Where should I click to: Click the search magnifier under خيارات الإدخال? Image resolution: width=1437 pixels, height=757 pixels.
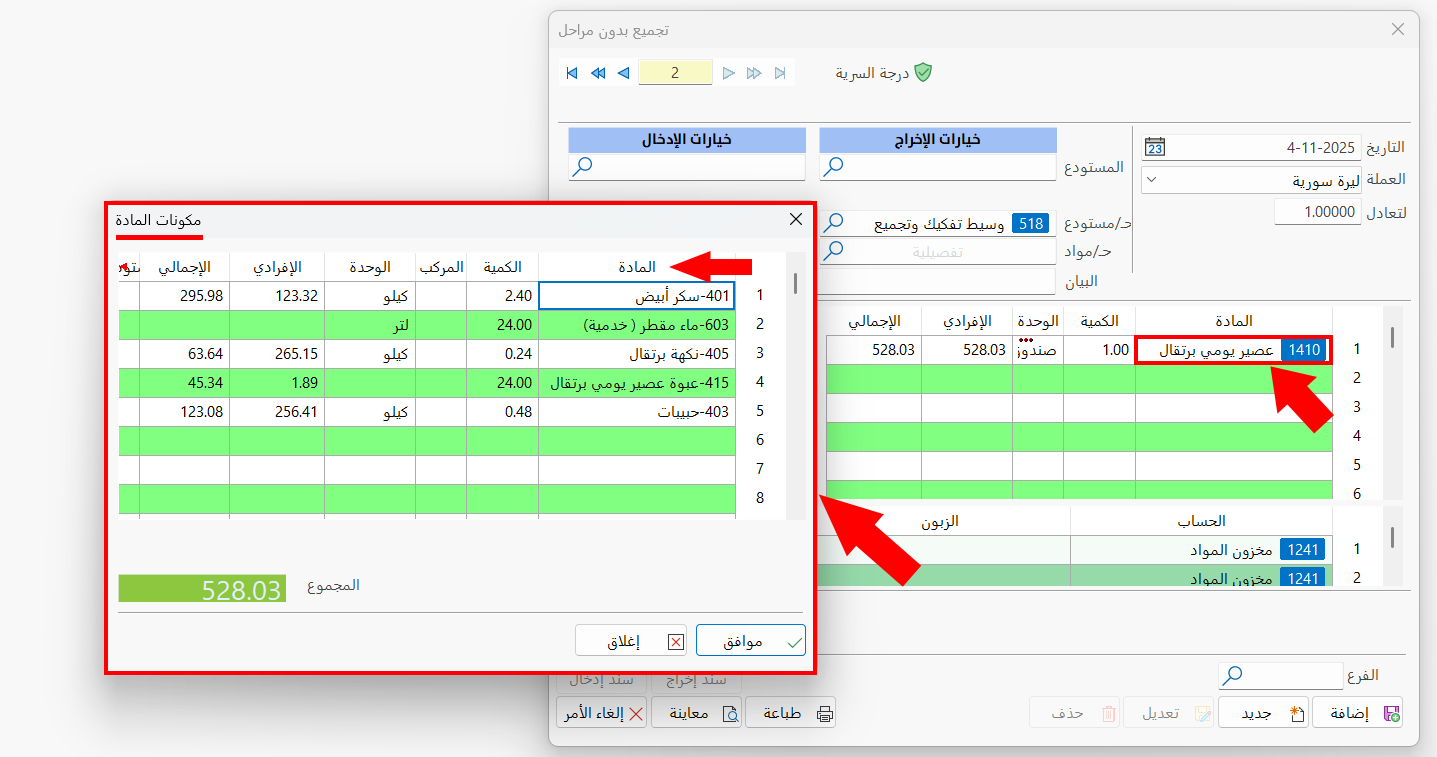(x=583, y=166)
